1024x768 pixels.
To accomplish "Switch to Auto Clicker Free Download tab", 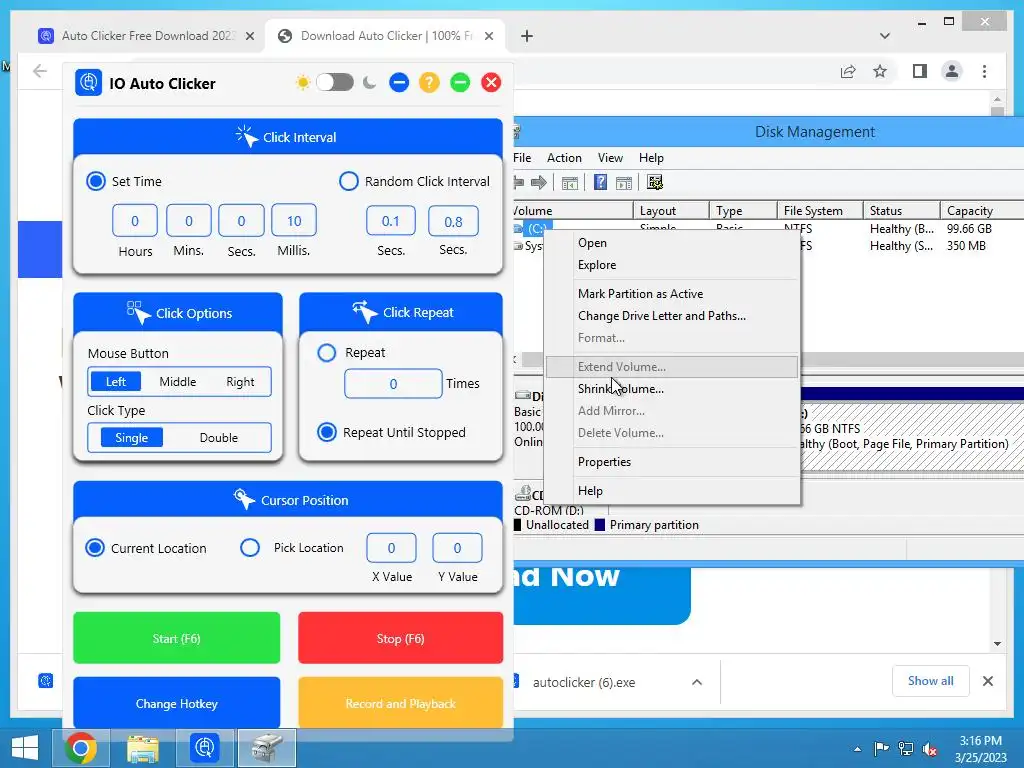I will [x=146, y=36].
